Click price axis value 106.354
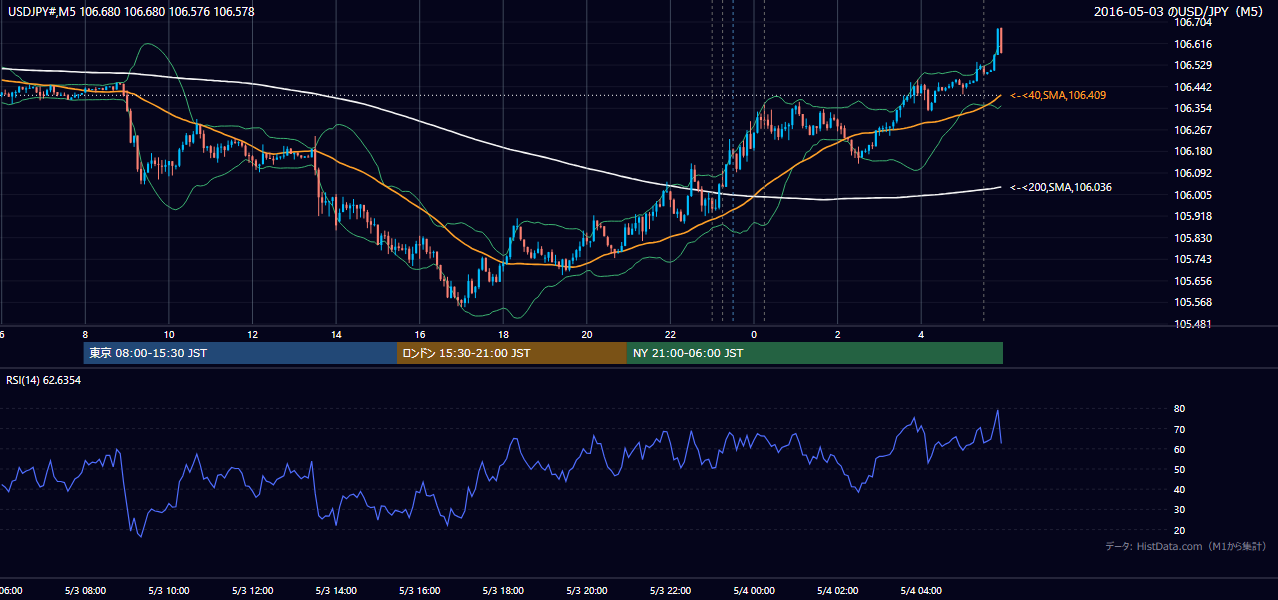 point(1194,108)
